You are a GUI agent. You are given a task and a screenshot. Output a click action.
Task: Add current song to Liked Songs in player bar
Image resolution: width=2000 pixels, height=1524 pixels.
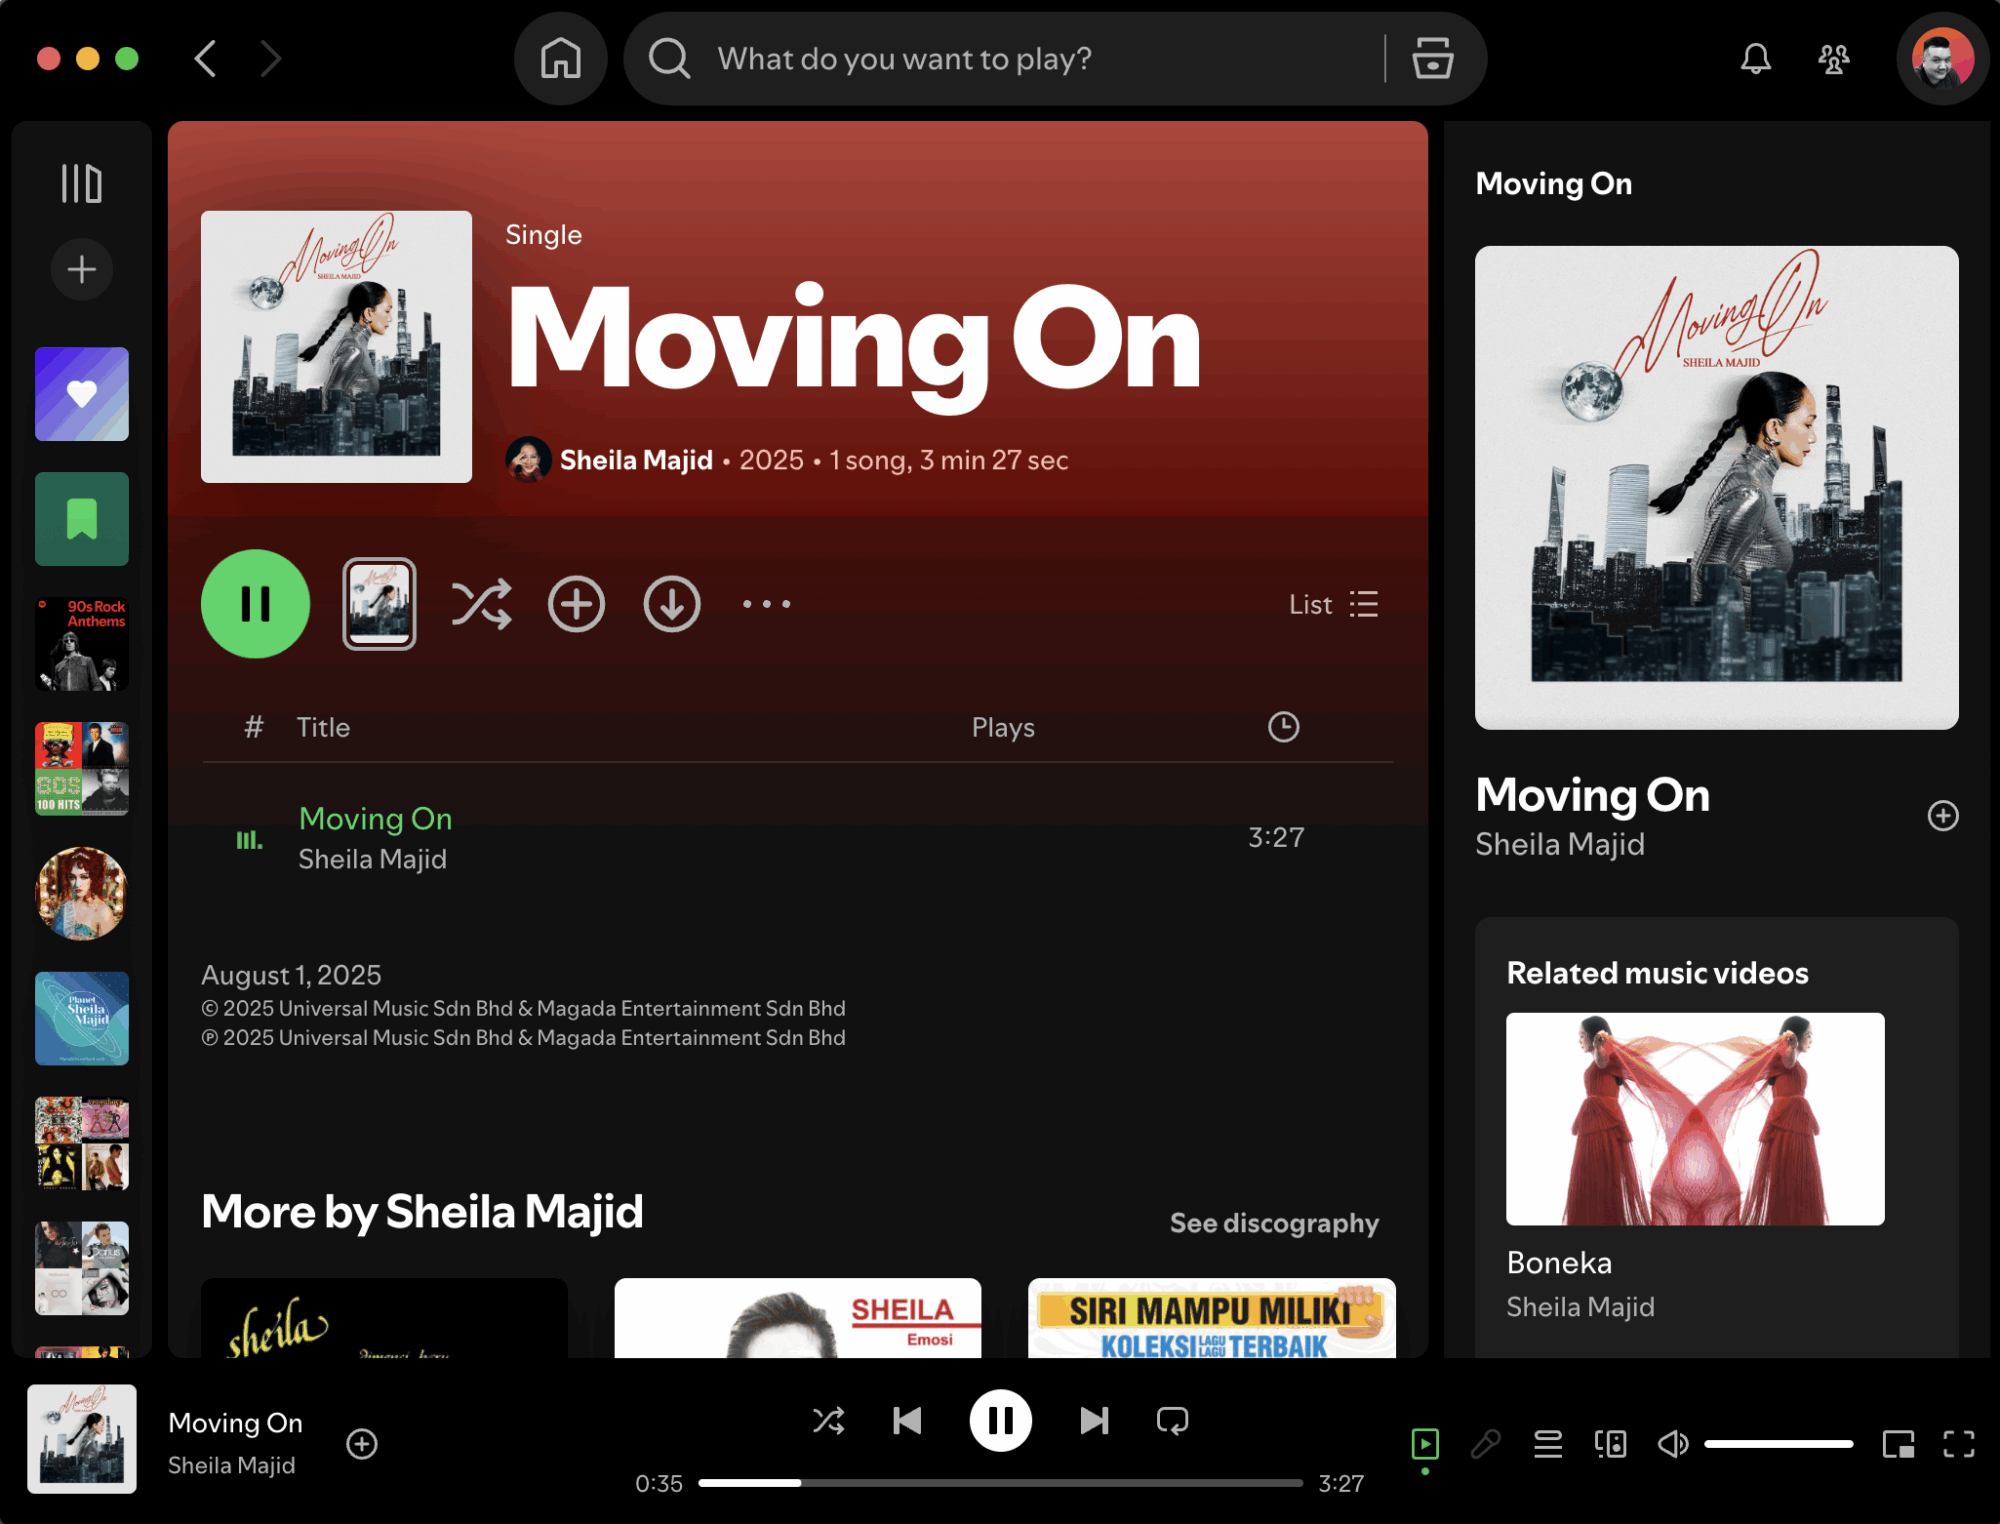pyautogui.click(x=361, y=1444)
